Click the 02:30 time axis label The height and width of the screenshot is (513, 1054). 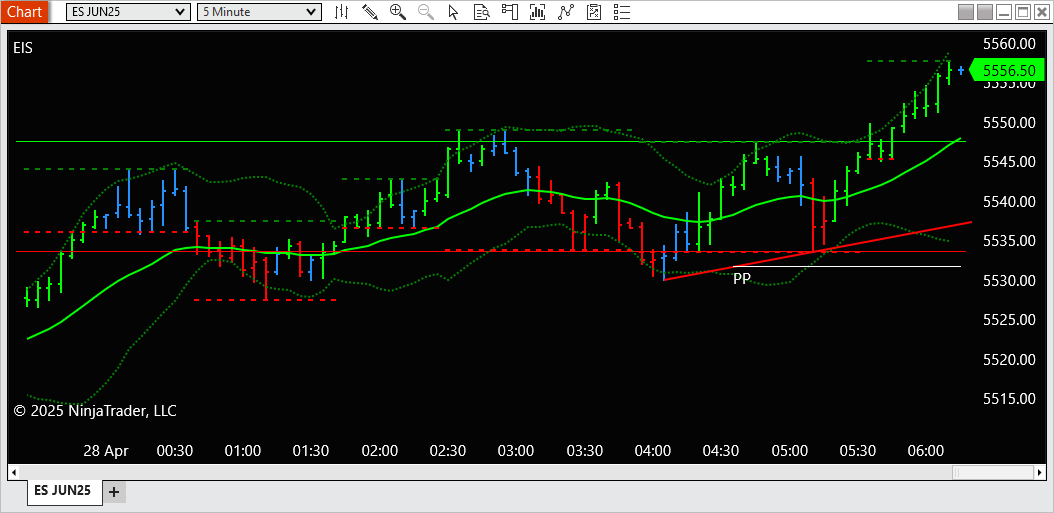[448, 450]
